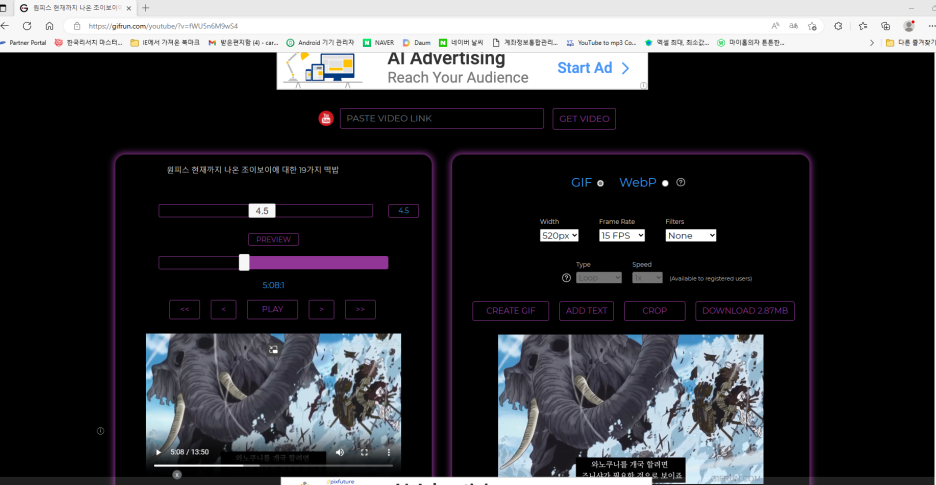Image resolution: width=936 pixels, height=485 pixels.
Task: Click the PLAY button below the timeline
Action: click(272, 309)
